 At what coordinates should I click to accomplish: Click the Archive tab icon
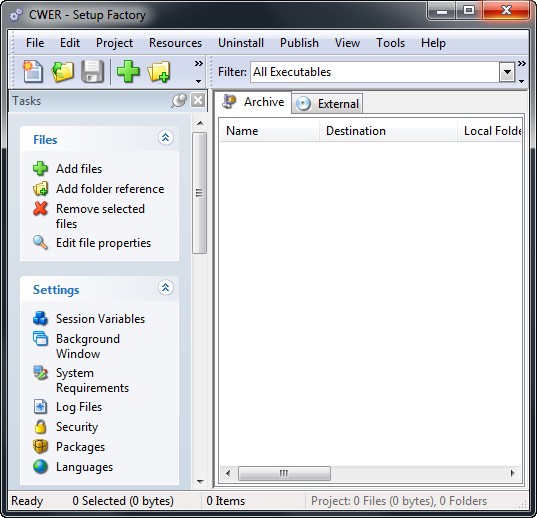(x=229, y=102)
